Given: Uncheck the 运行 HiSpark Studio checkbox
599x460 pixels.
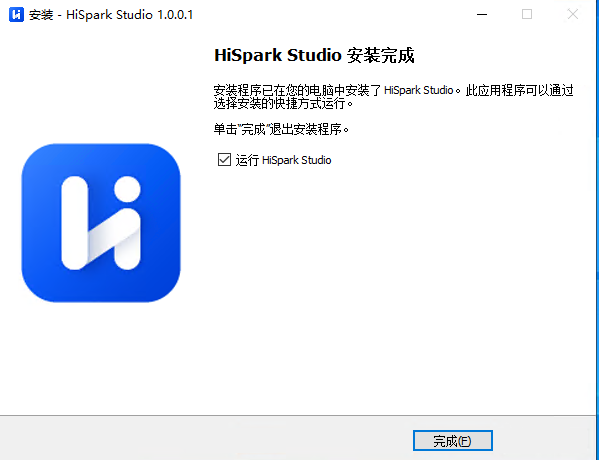Looking at the screenshot, I should pos(224,160).
